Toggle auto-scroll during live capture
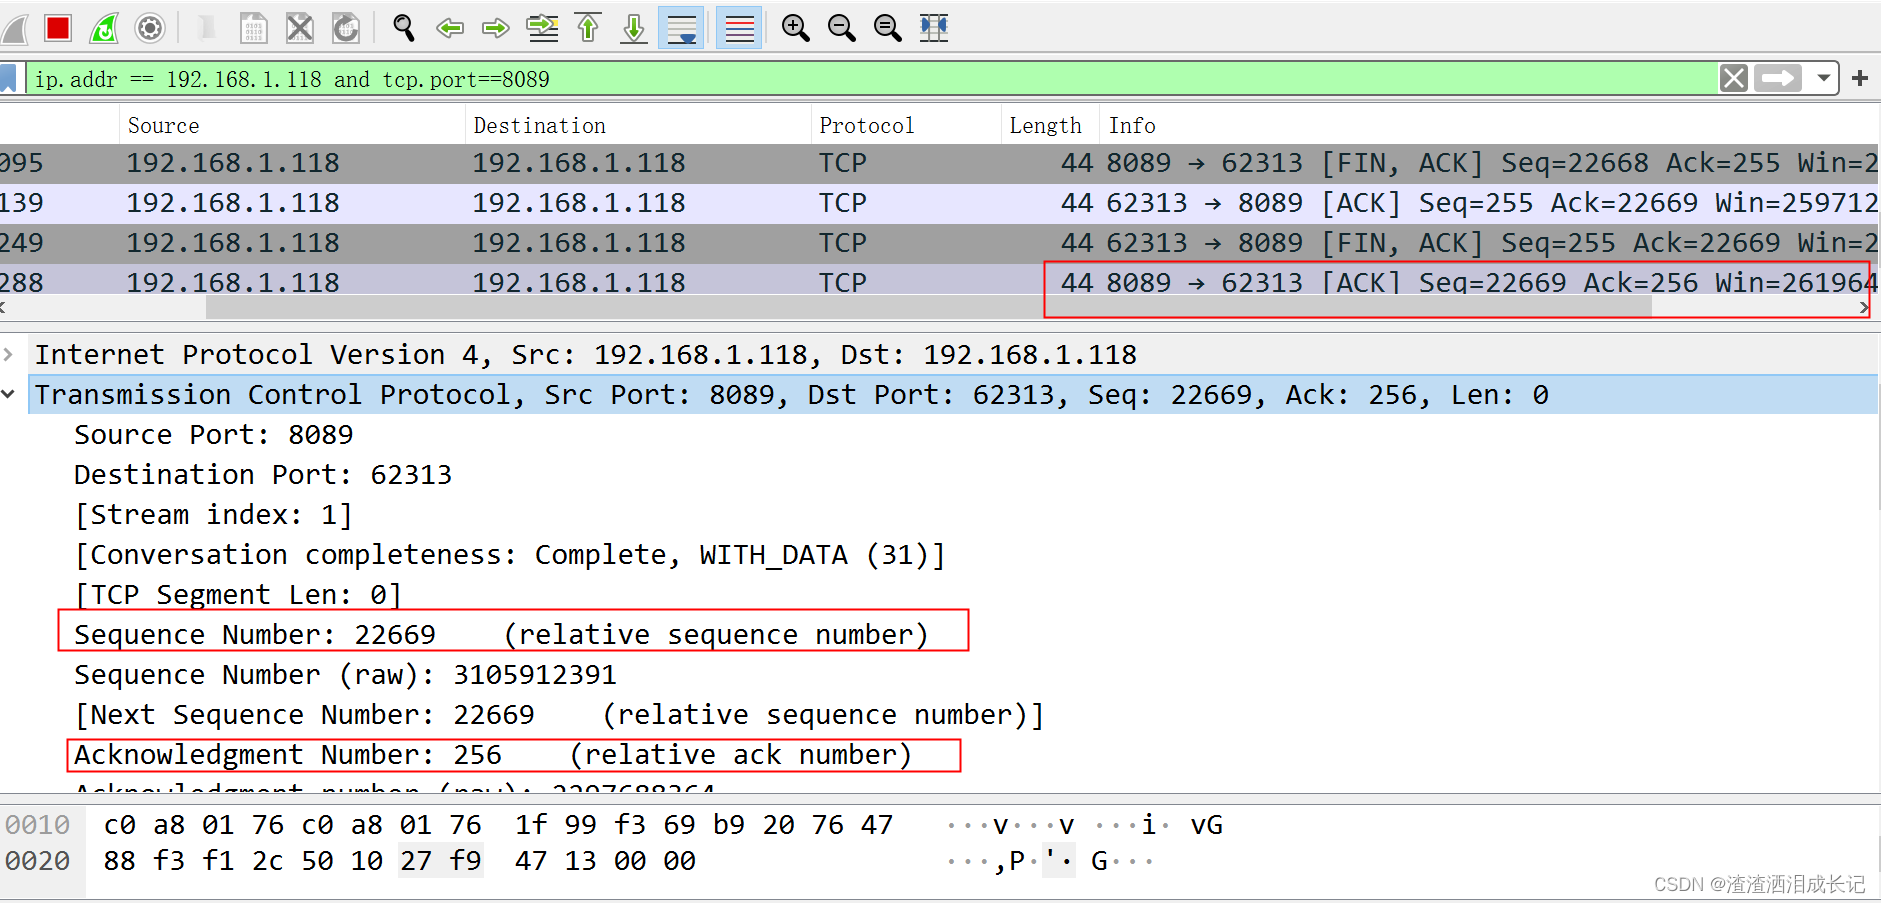Viewport: 1881px width, 903px height. pyautogui.click(x=681, y=28)
